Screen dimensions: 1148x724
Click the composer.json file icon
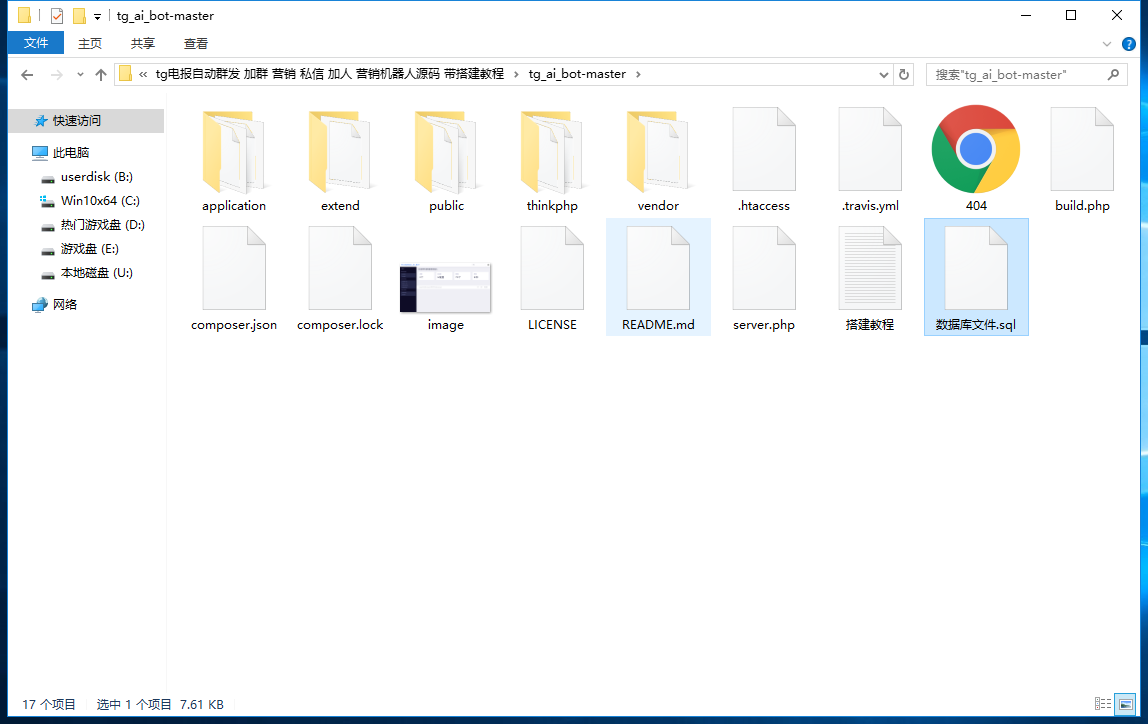[234, 269]
